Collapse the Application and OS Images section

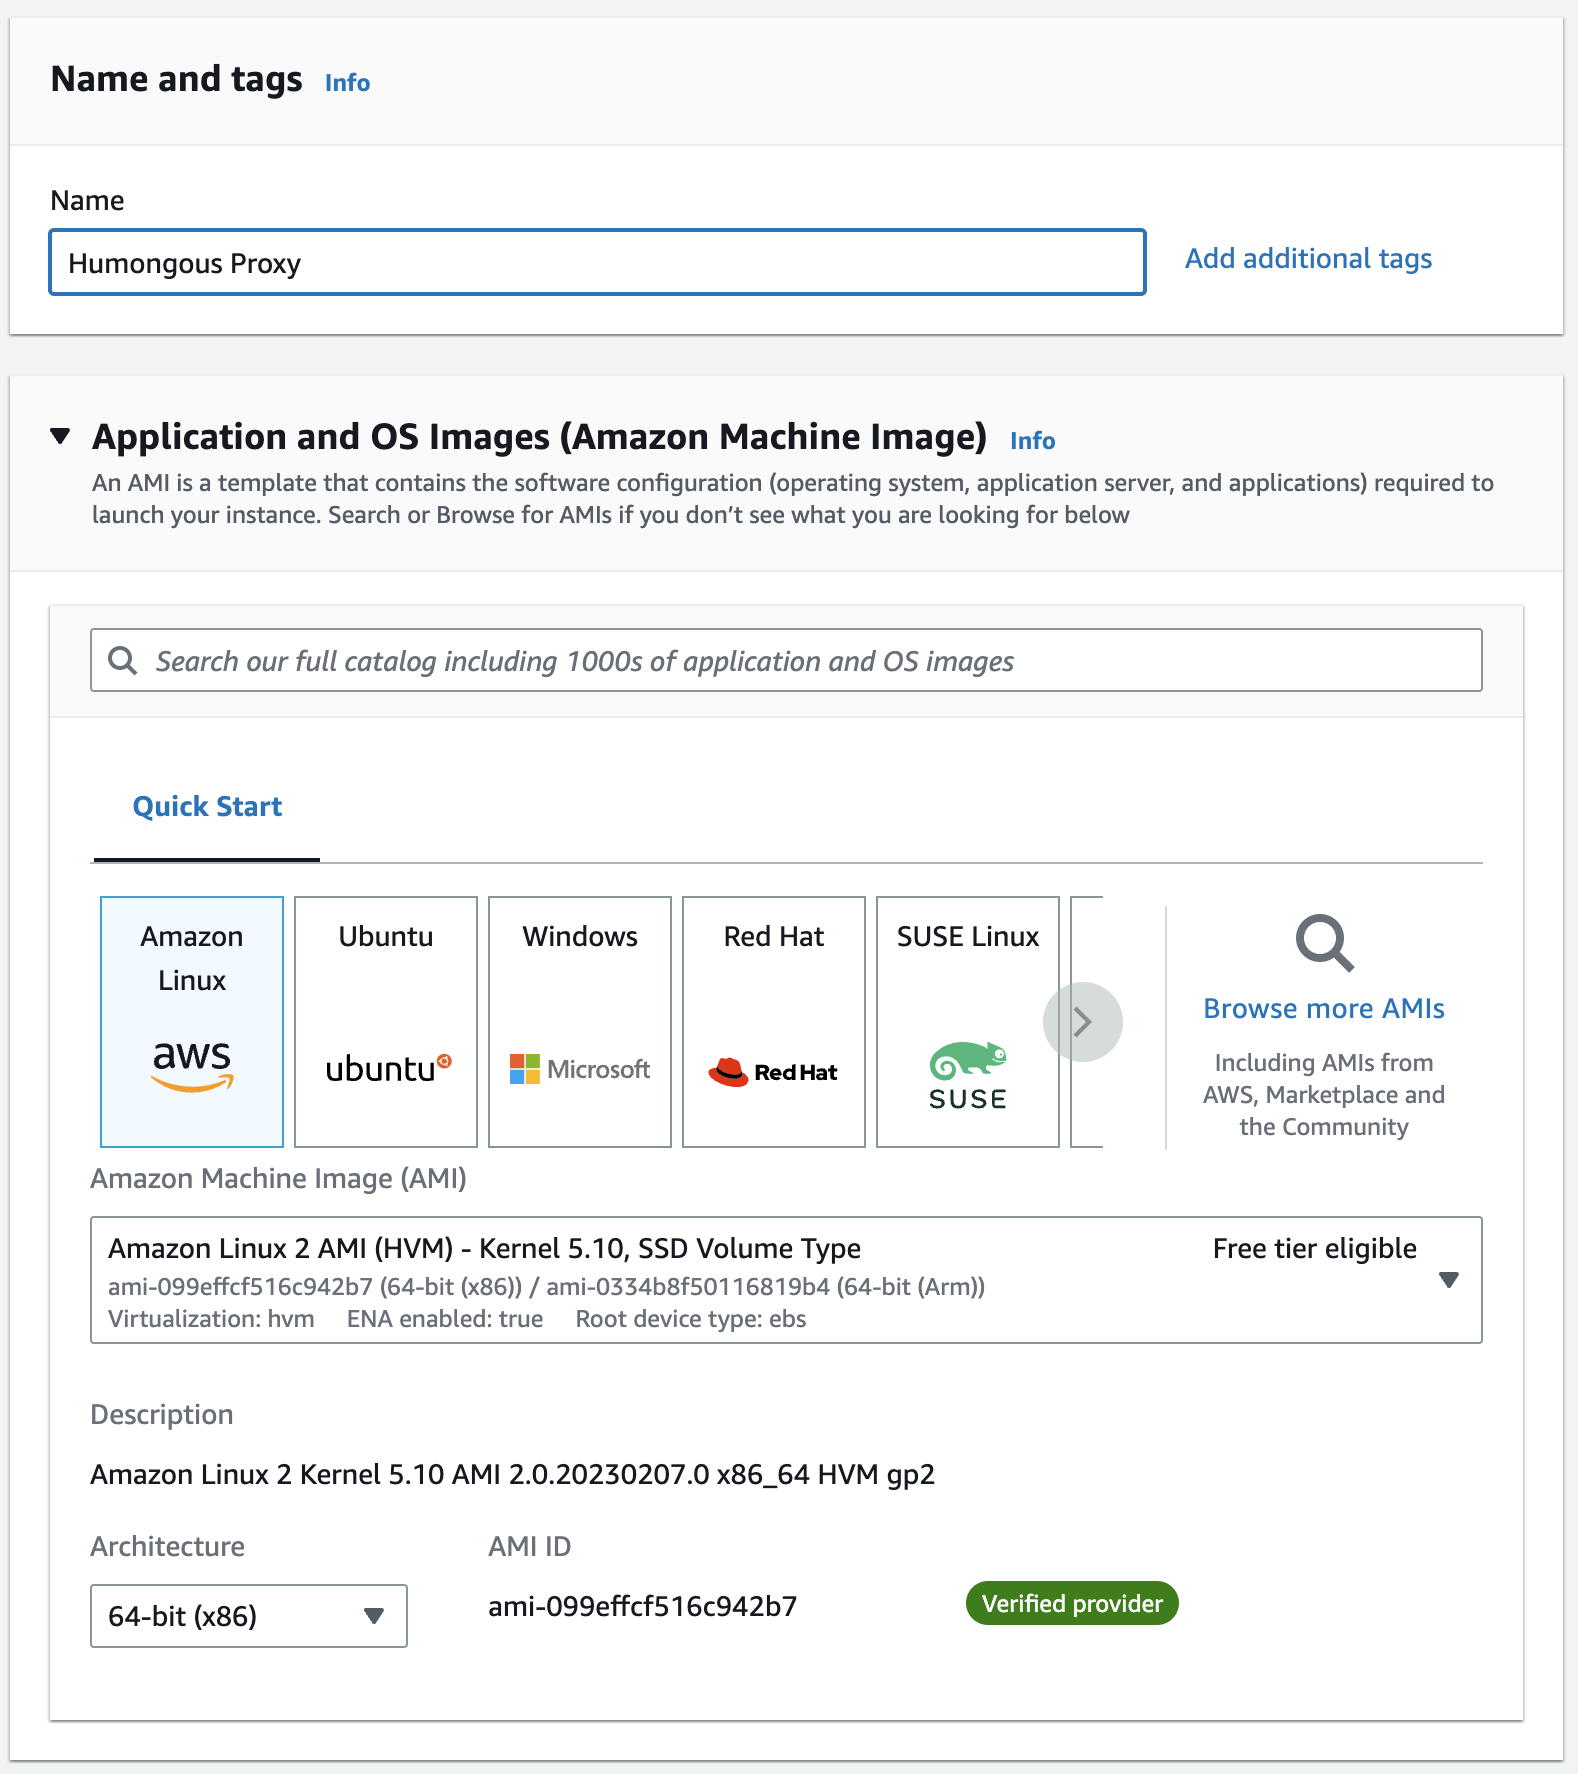point(61,436)
